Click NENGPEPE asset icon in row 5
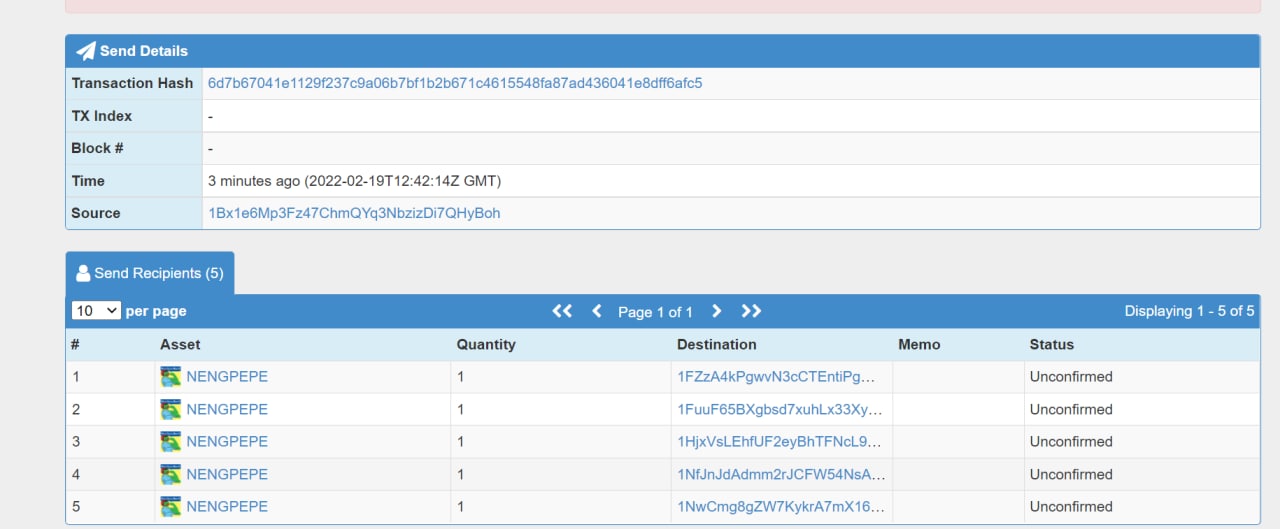Screen dimensions: 1280x529 (171, 506)
